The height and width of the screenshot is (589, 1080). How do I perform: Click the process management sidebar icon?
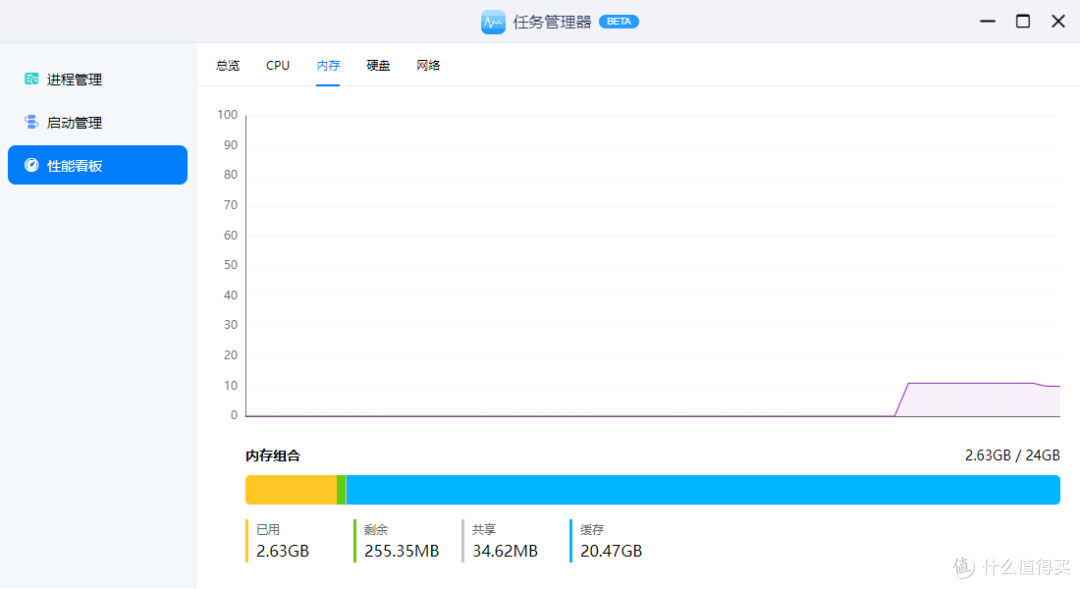pyautogui.click(x=31, y=79)
